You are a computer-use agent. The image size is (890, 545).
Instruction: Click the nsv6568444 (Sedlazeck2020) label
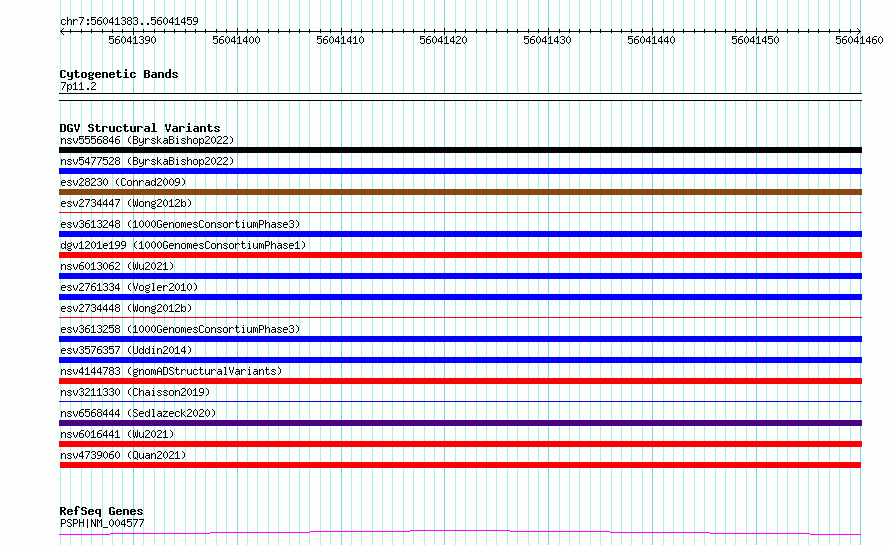(x=138, y=413)
